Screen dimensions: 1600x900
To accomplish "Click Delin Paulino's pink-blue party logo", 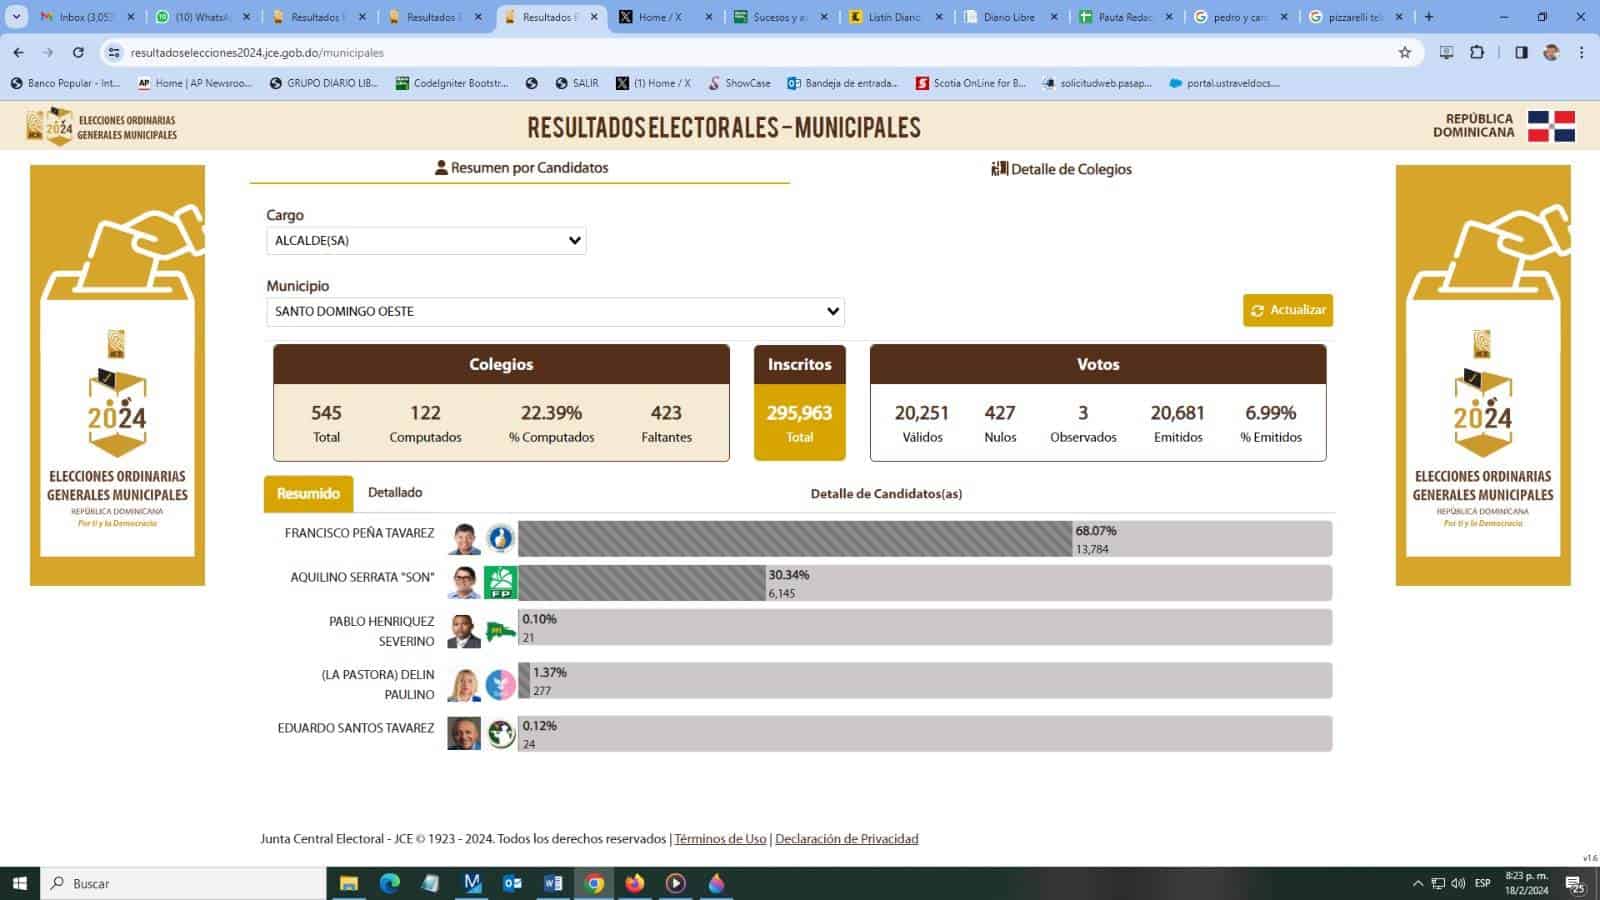I will click(x=500, y=684).
